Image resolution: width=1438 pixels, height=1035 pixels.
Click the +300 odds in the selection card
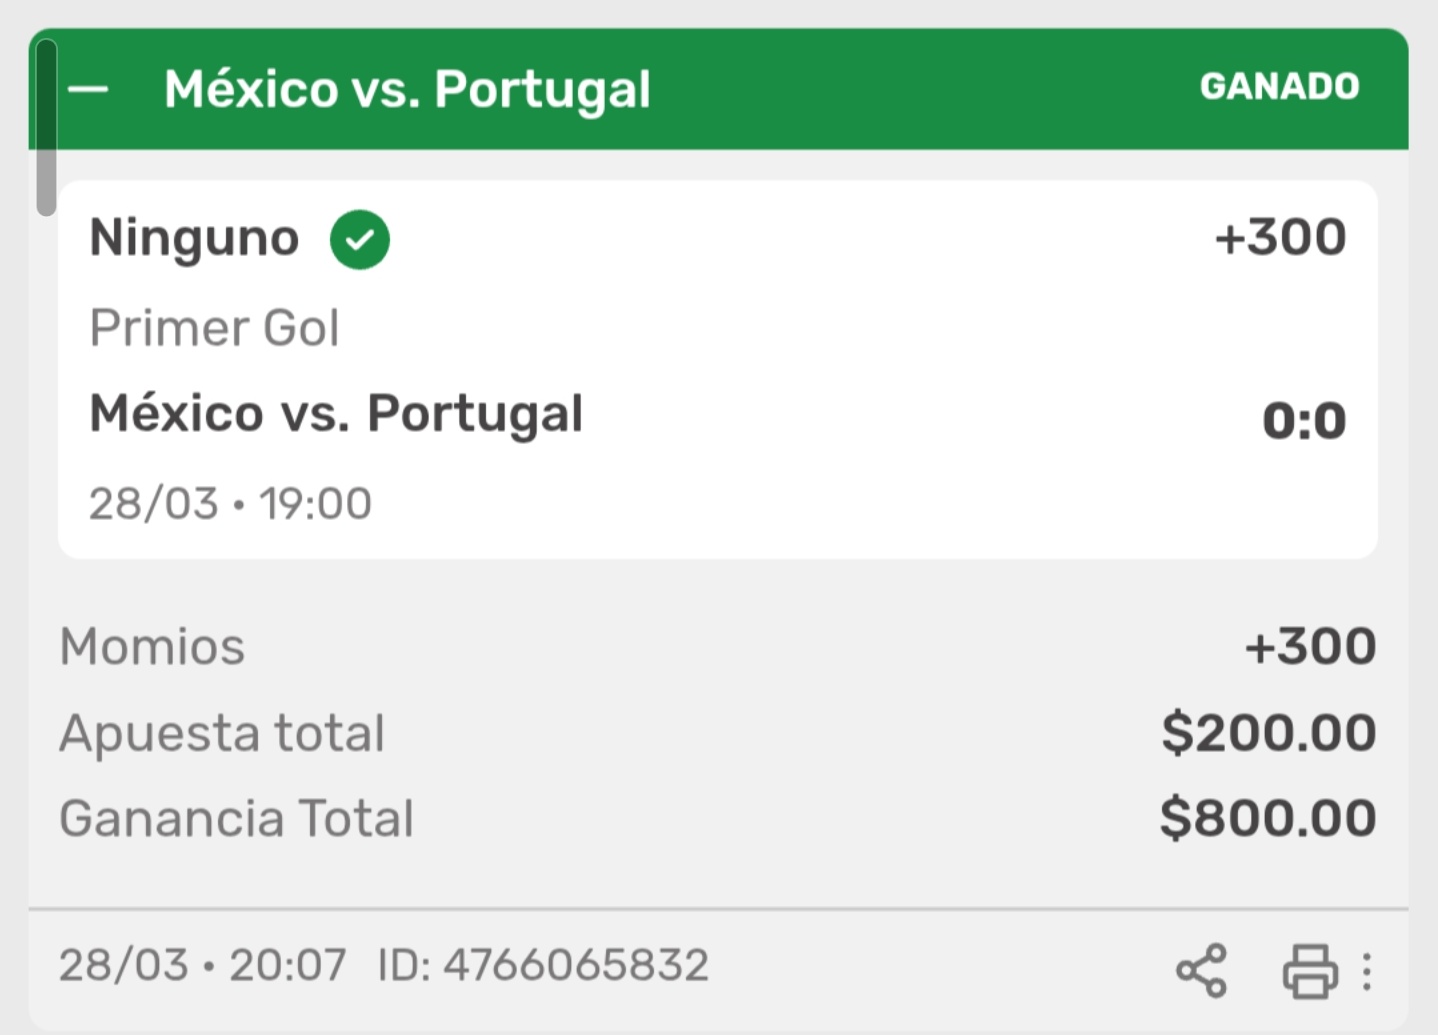1280,238
